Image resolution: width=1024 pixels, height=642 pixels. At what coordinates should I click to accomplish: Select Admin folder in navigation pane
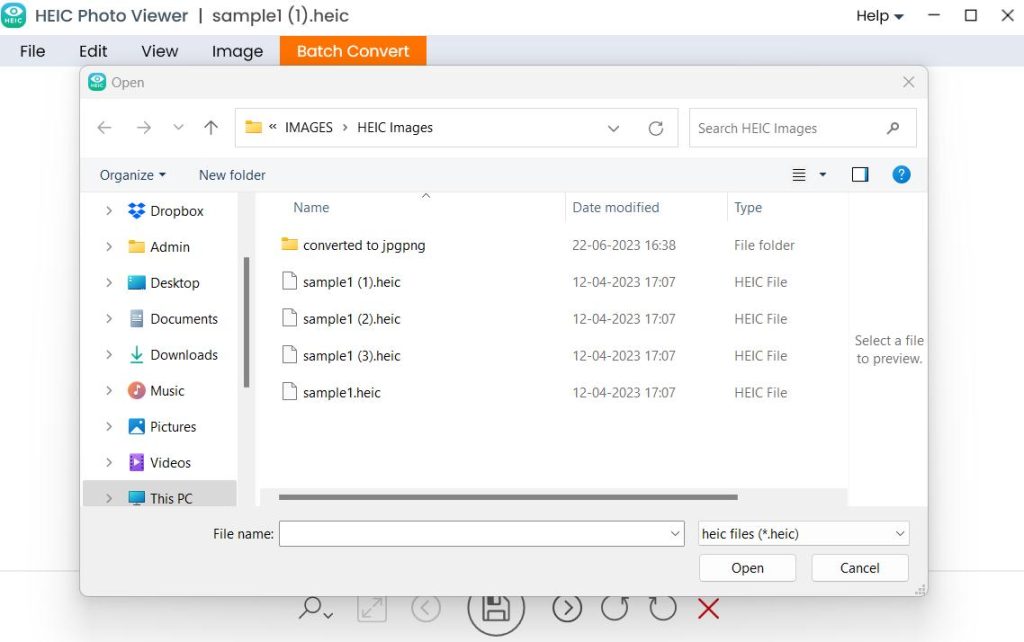coord(170,247)
